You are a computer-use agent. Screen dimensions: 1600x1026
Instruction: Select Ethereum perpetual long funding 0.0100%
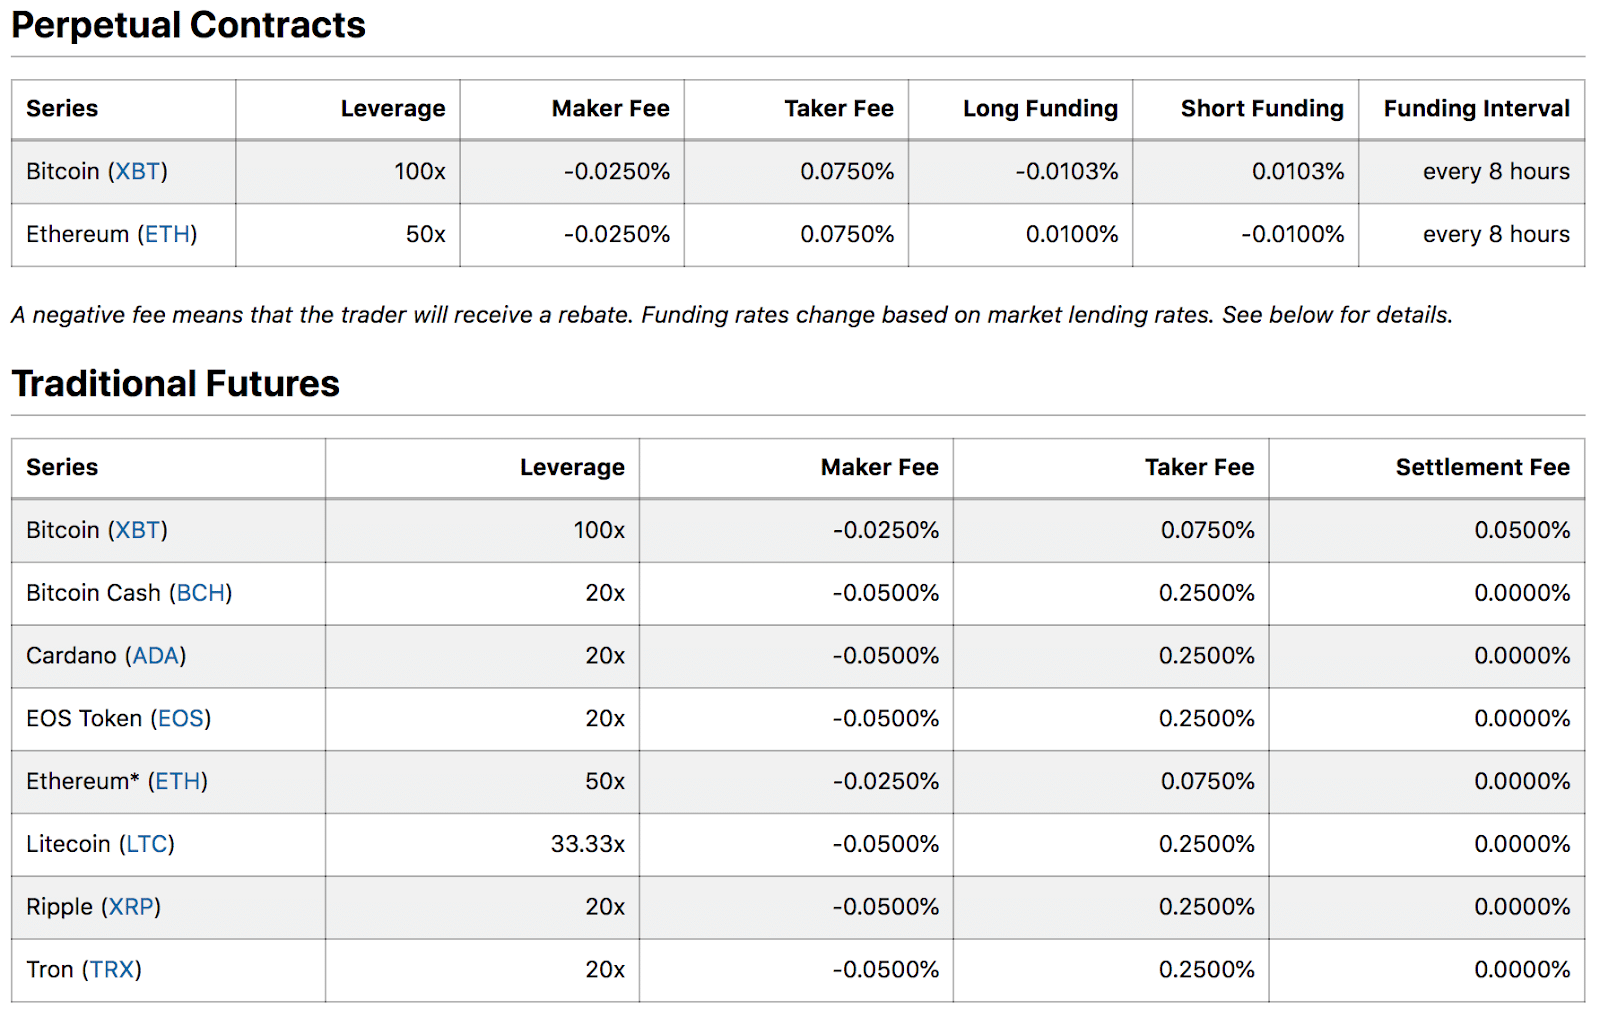(x=1072, y=235)
